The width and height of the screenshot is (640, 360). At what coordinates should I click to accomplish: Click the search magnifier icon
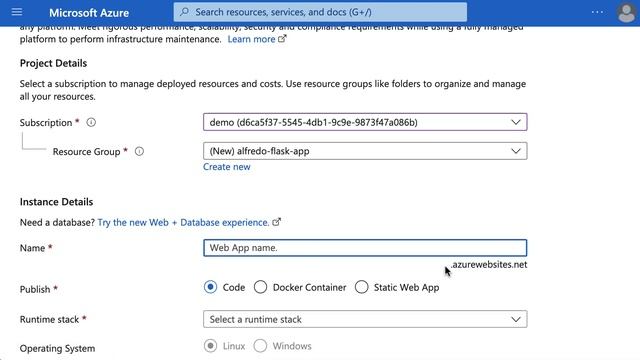point(184,12)
